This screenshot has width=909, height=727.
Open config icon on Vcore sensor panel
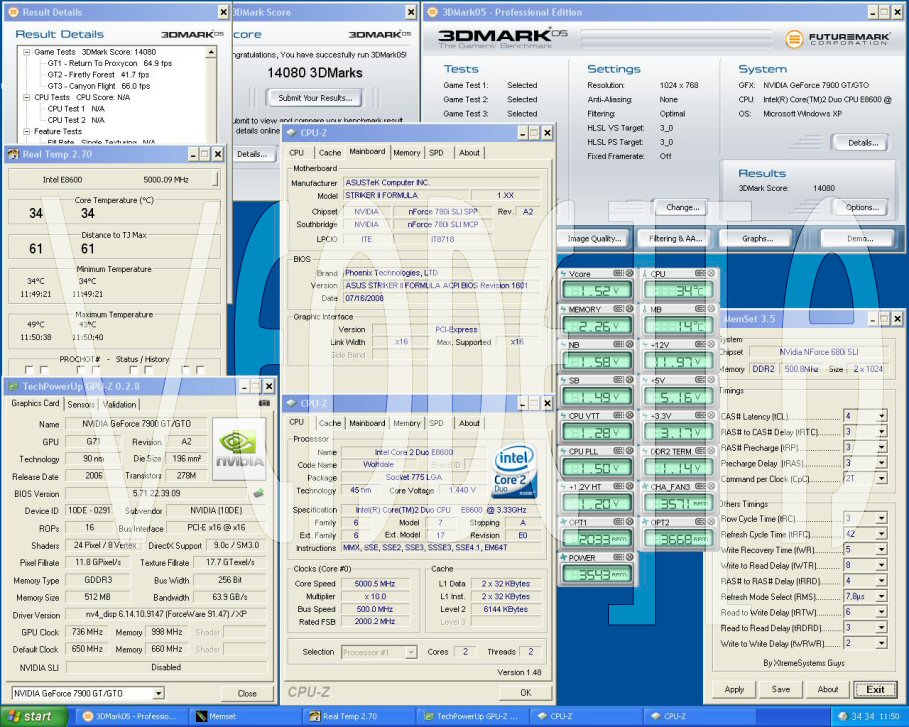tap(619, 273)
